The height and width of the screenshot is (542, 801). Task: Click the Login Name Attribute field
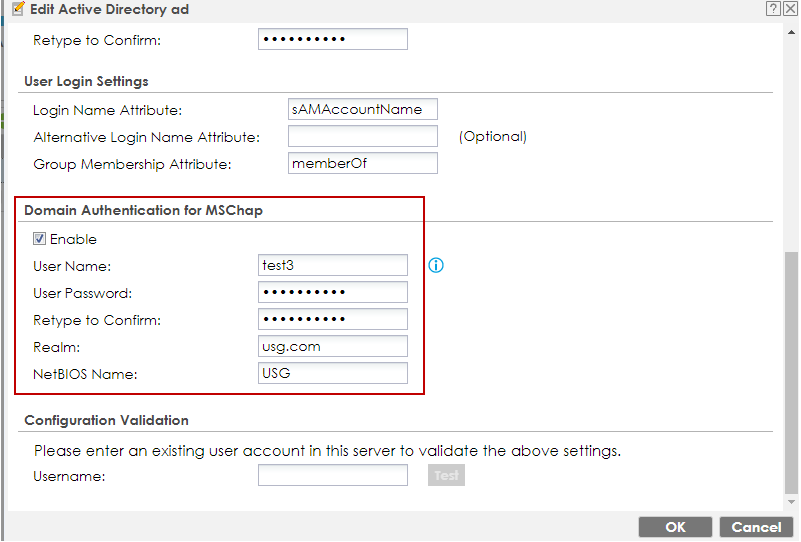362,109
